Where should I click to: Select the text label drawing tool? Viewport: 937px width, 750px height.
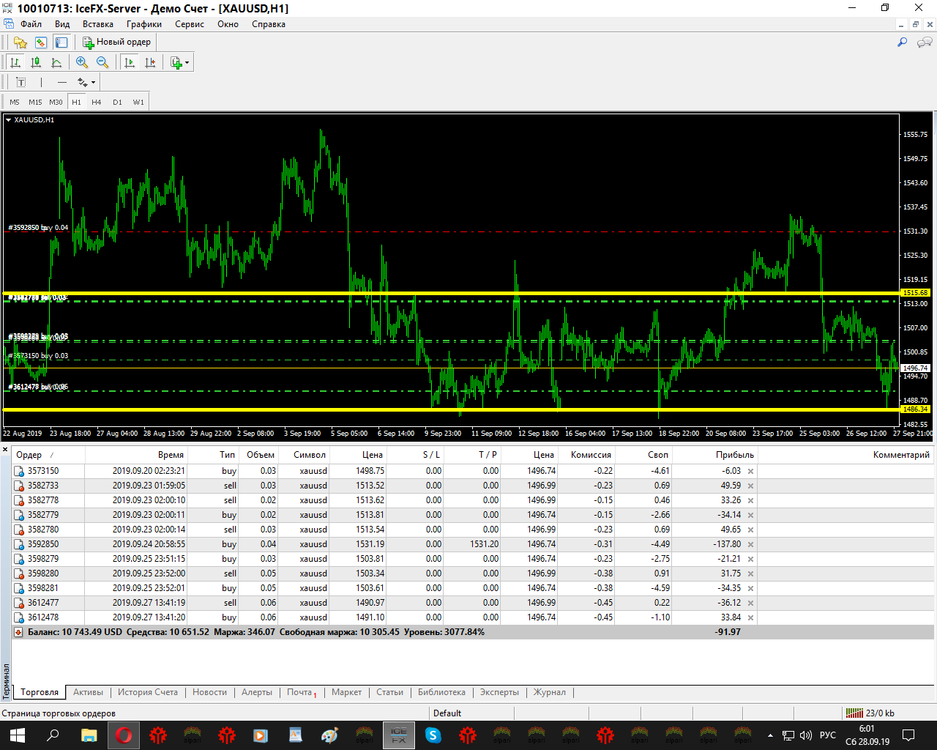click(x=21, y=82)
